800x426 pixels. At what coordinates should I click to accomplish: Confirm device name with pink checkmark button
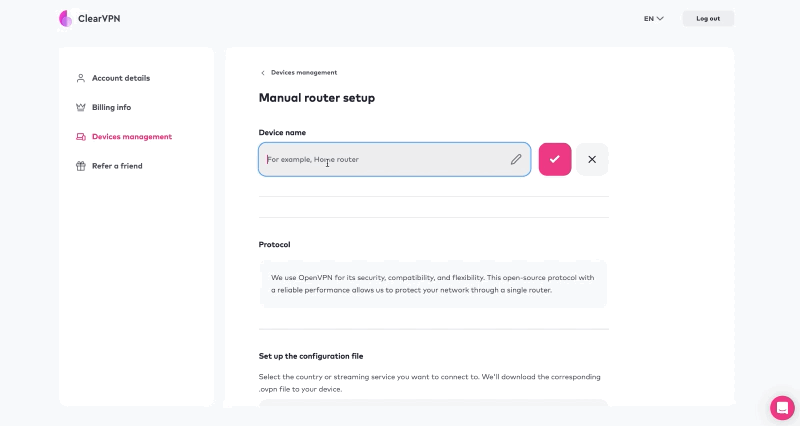click(x=555, y=159)
